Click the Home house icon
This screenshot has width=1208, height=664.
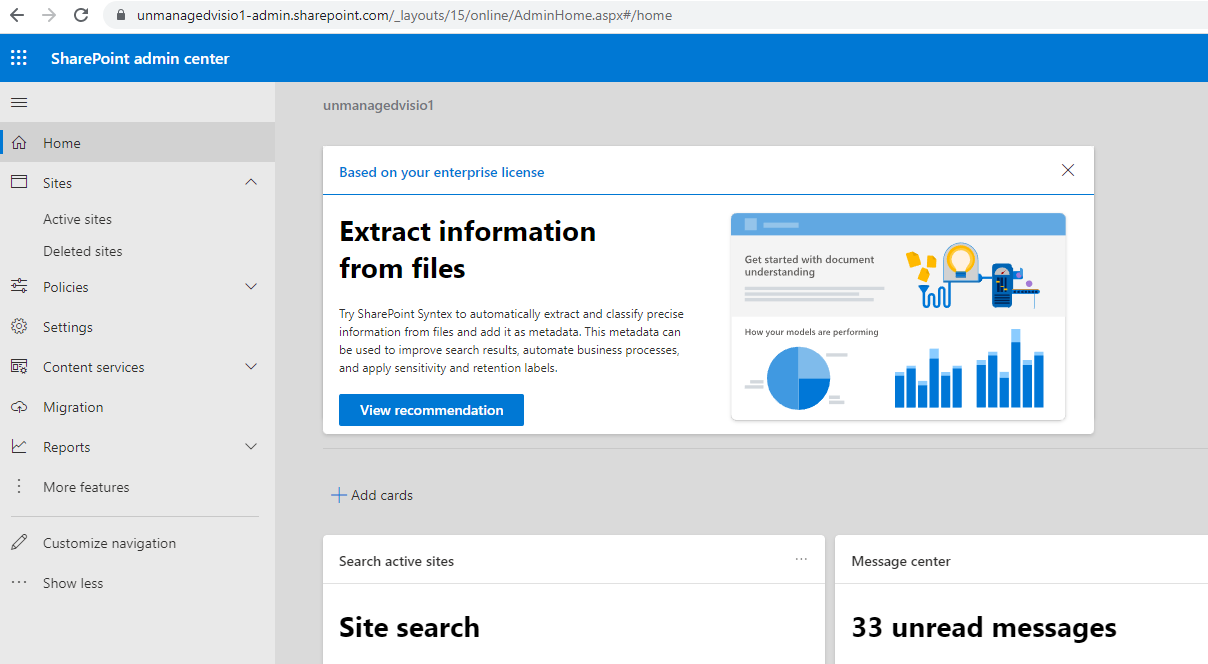(x=19, y=143)
